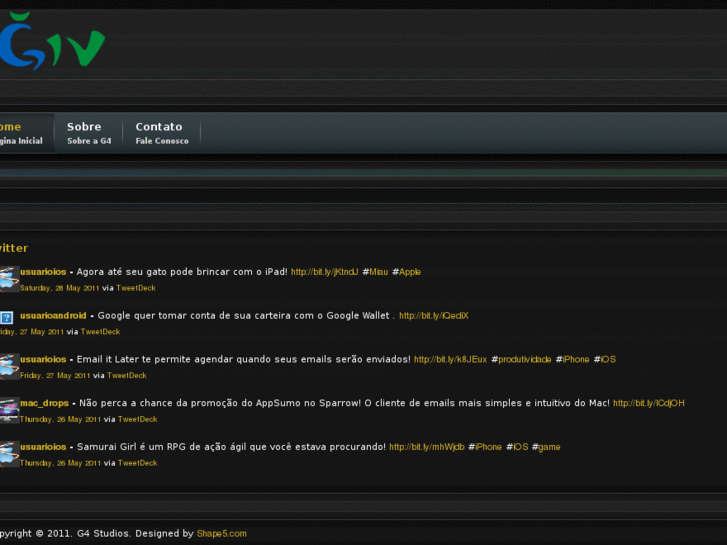
Task: Open Thursday, 26 May 2011 timestamp on Samurai Girl tweet
Action: coord(60,463)
